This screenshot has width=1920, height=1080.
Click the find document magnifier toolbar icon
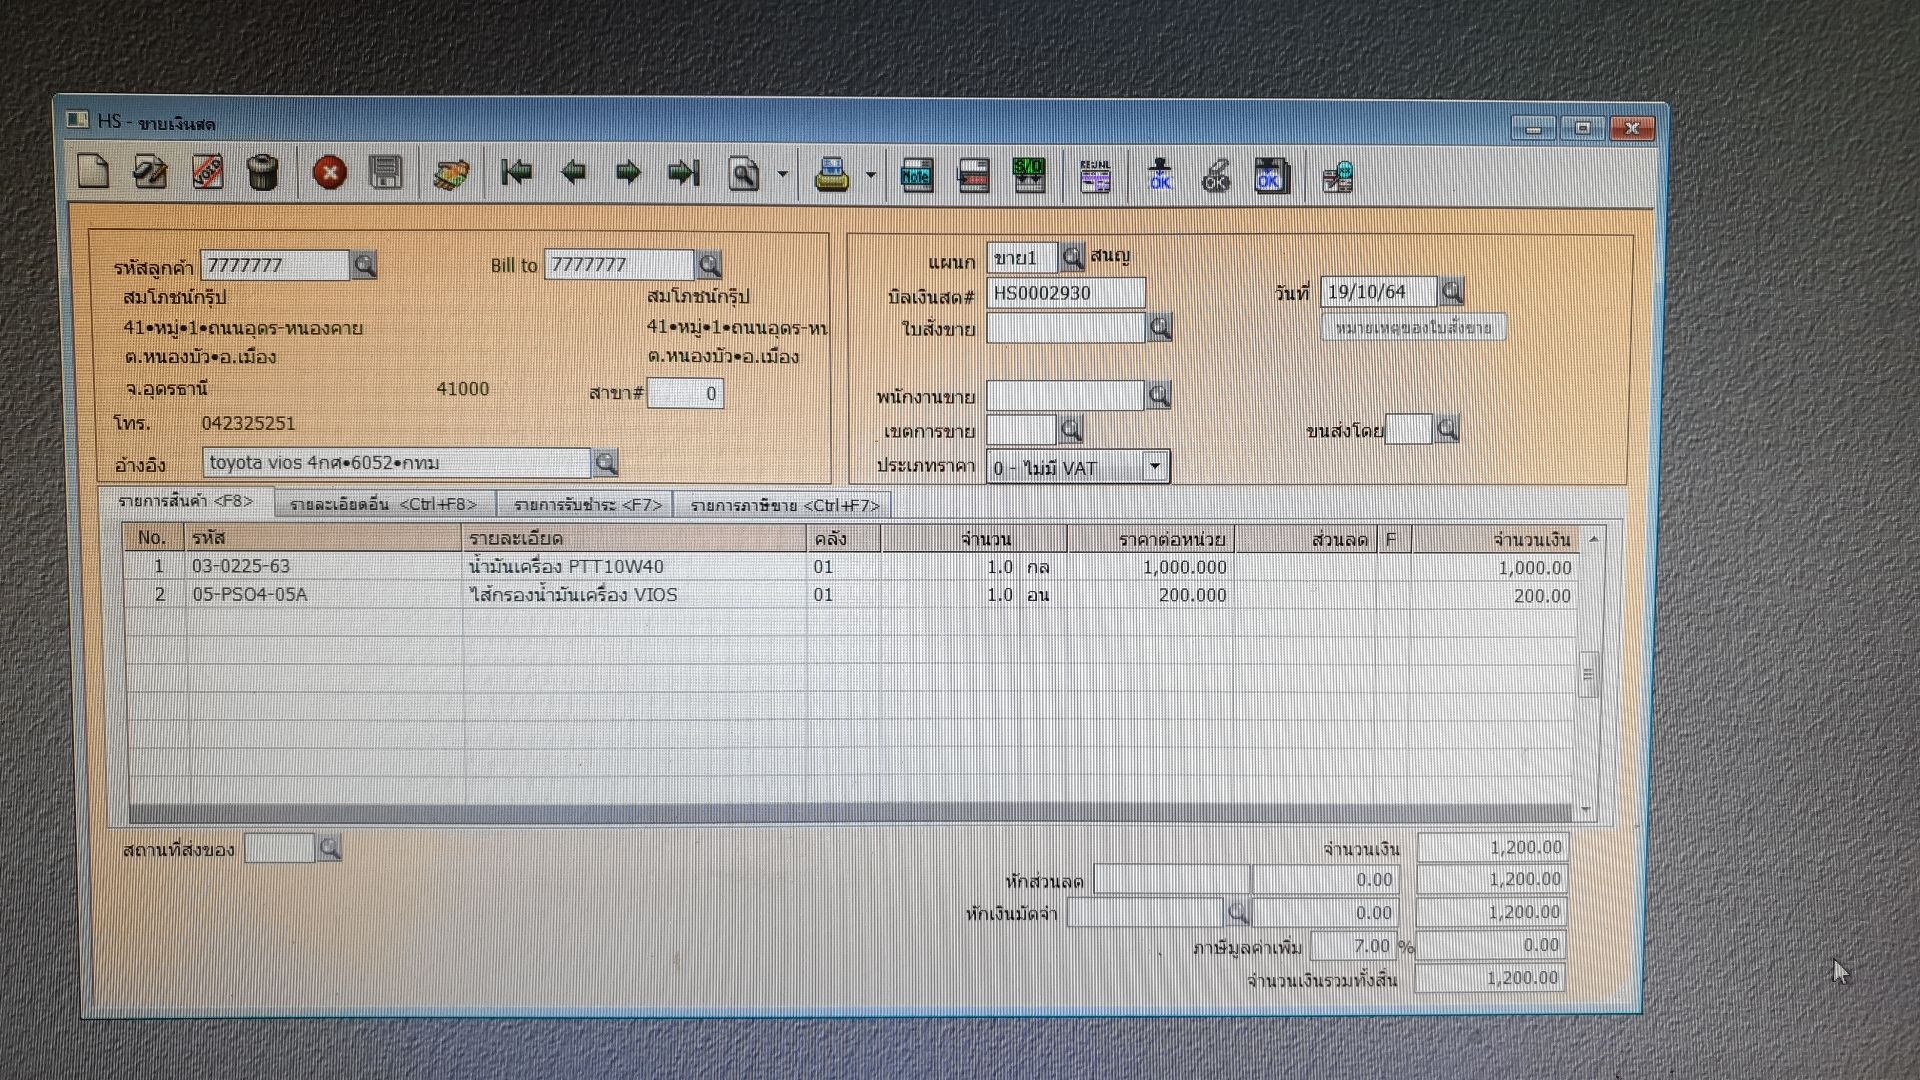click(x=743, y=174)
